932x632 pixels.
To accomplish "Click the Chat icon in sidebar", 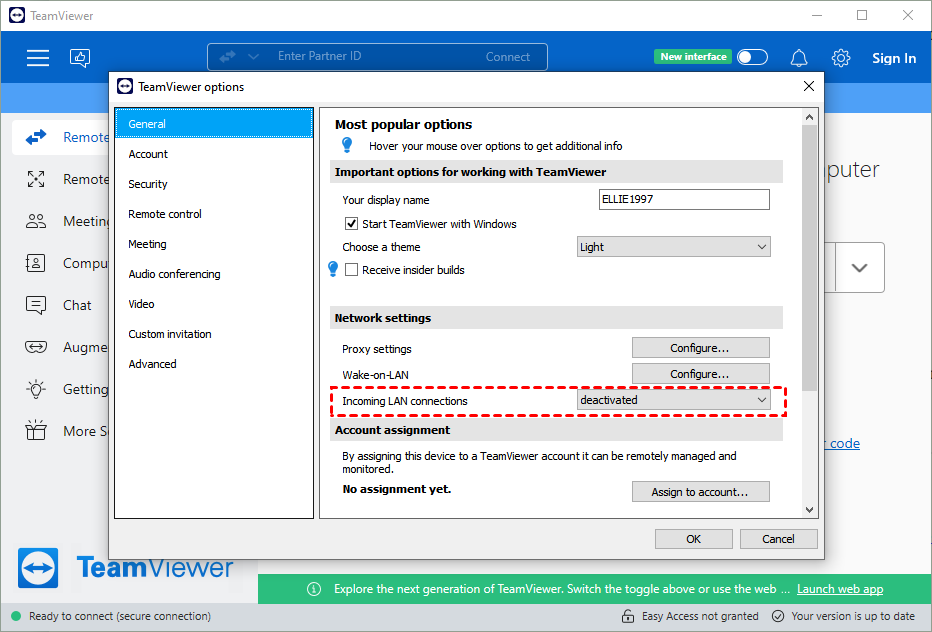I will coord(37,305).
